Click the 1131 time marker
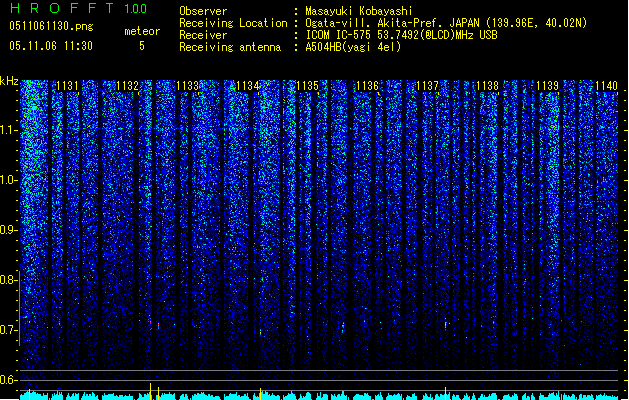The width and height of the screenshot is (629, 400). click(x=67, y=85)
